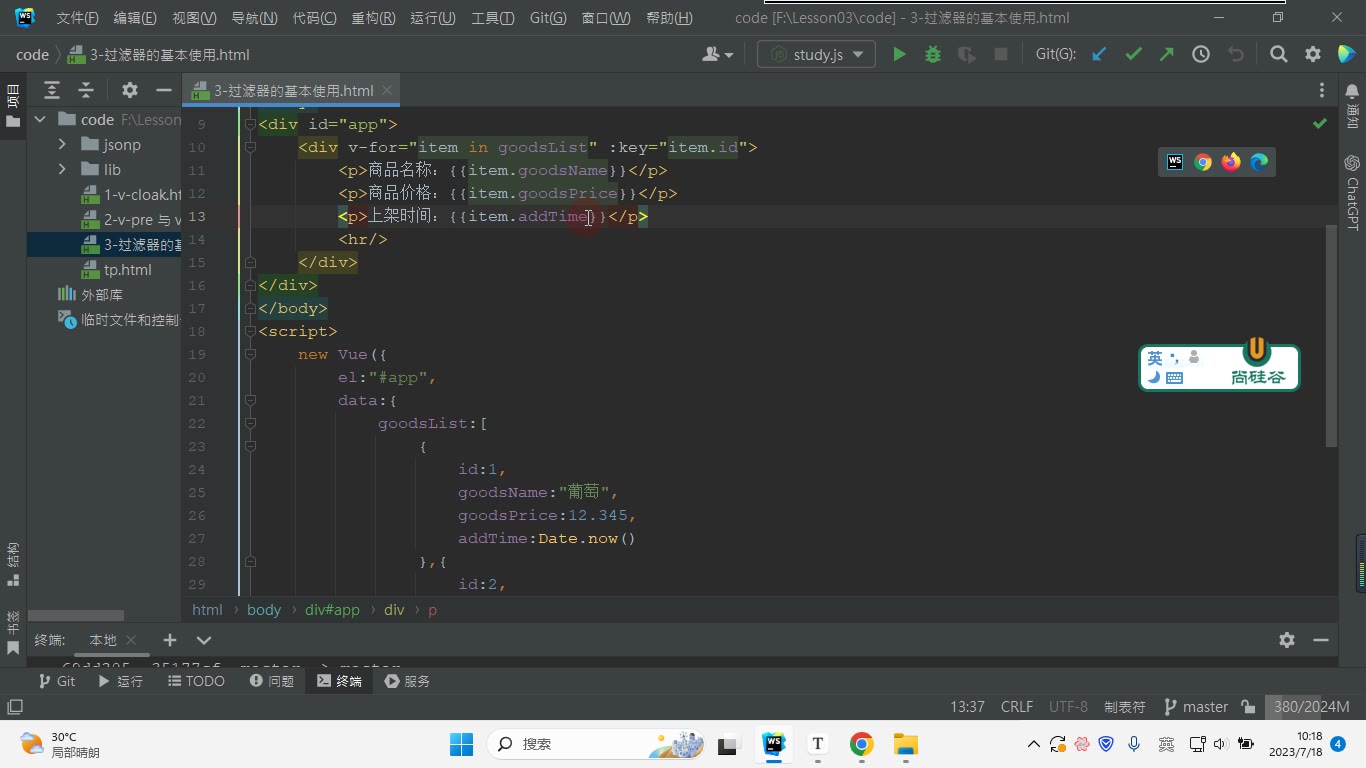This screenshot has width=1366, height=768.
Task: Toggle fold marker on line 19
Action: click(248, 354)
